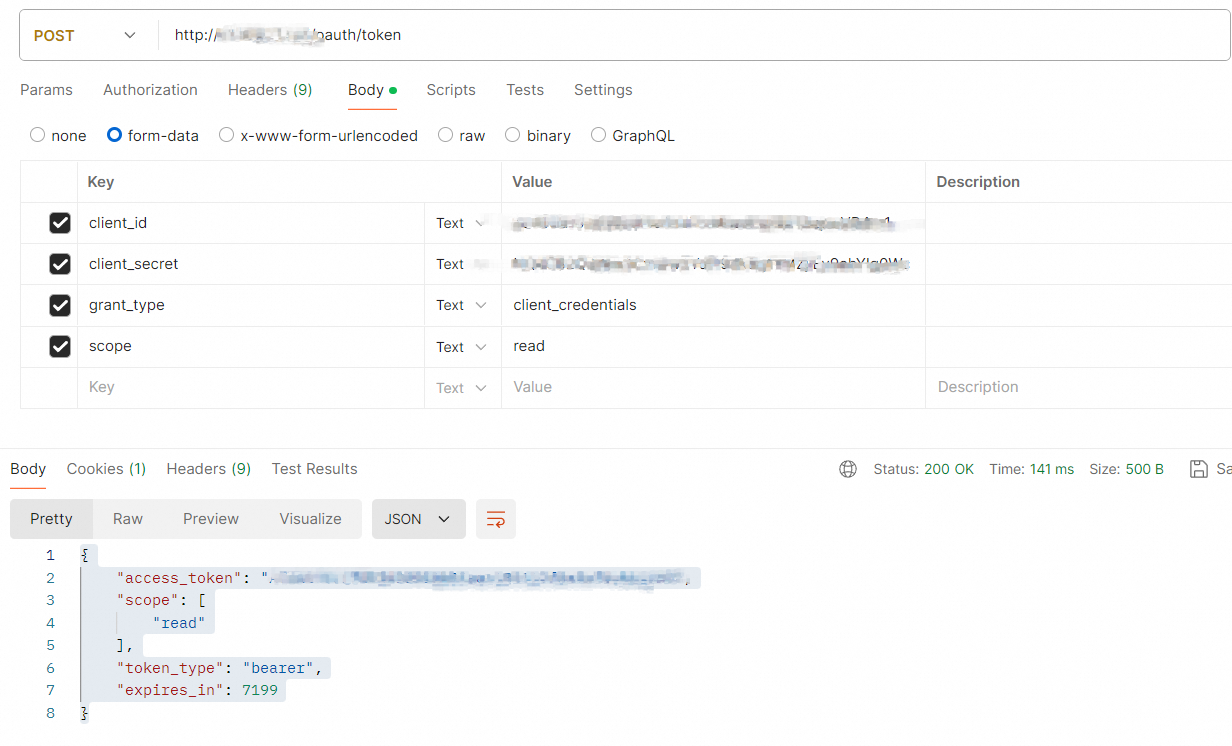Click the request URL input field
The width and height of the screenshot is (1232, 746).
690,35
